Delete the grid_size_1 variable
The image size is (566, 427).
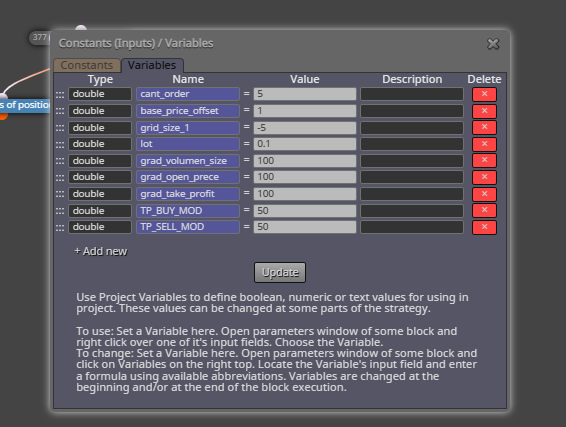pos(484,127)
